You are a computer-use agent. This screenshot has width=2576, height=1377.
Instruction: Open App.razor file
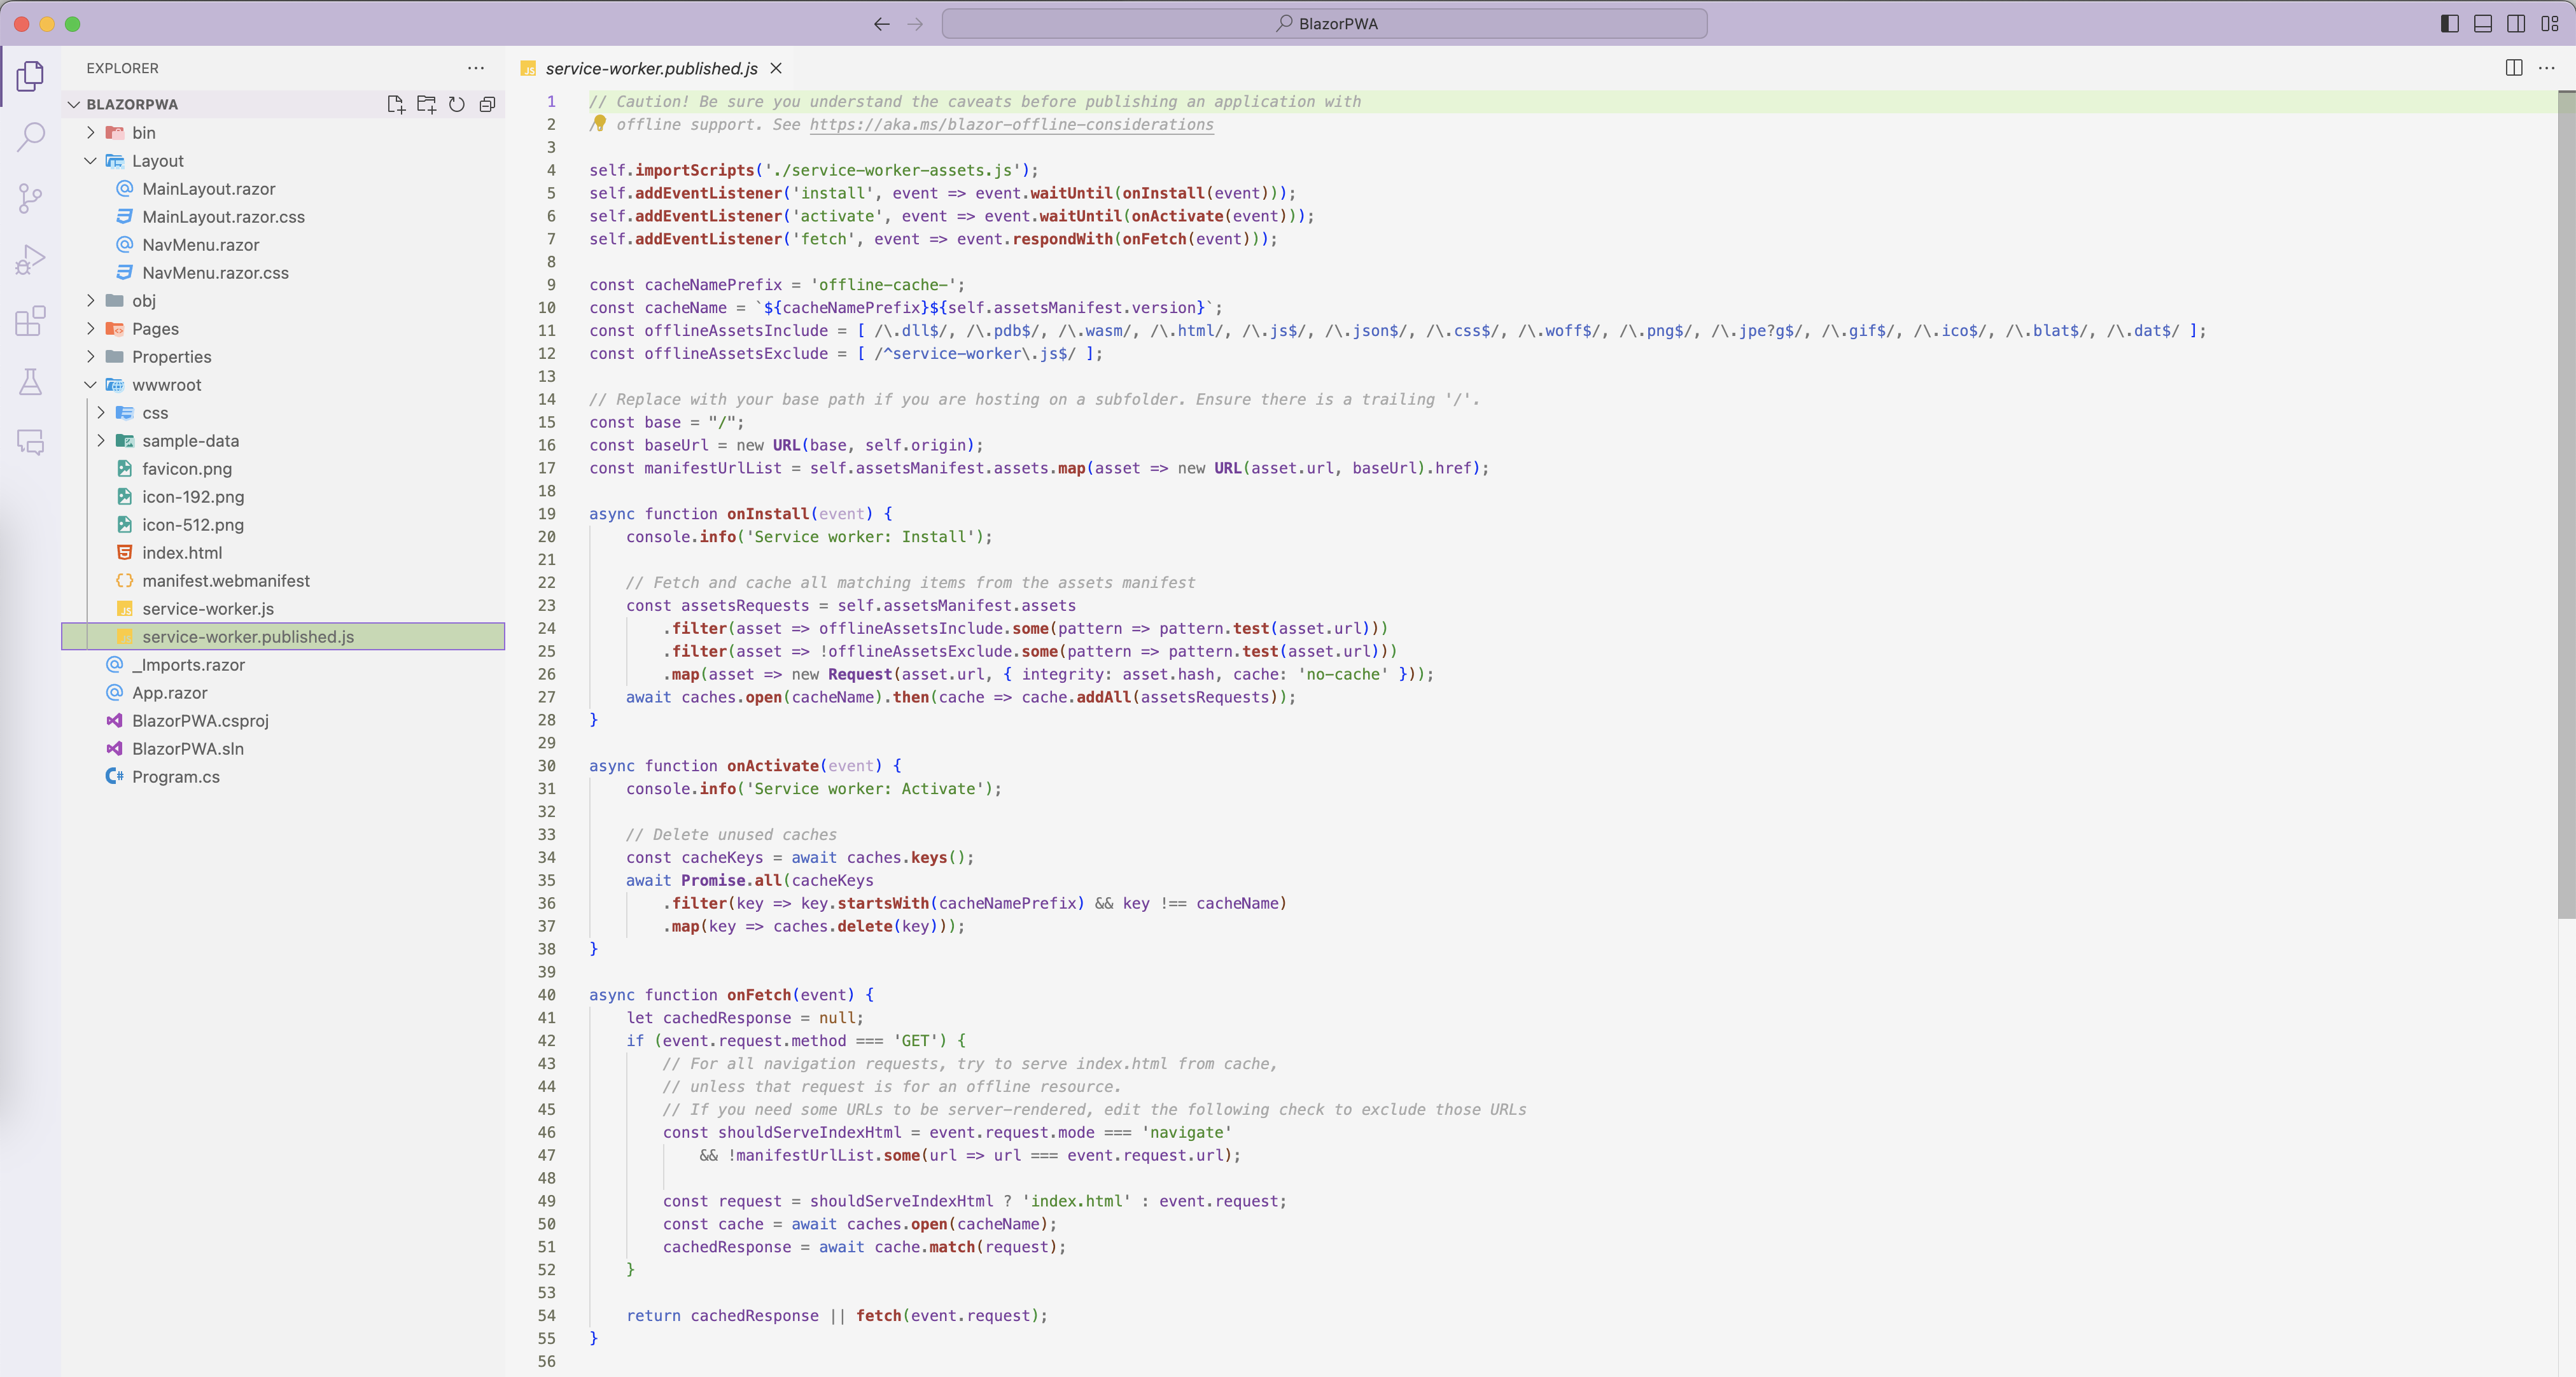pos(283,692)
